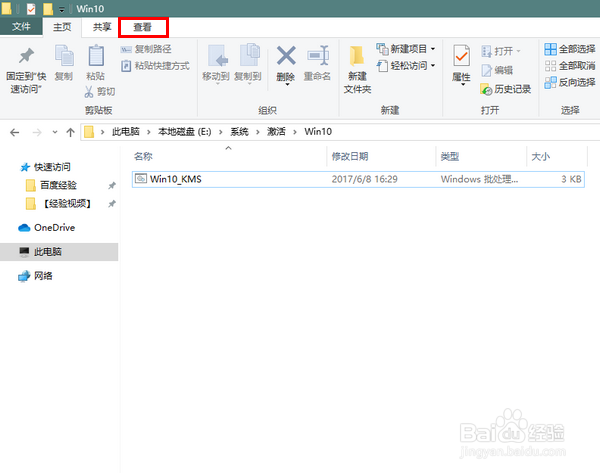600x473 pixels.
Task: Select the Win10_KMS file
Action: (x=358, y=179)
